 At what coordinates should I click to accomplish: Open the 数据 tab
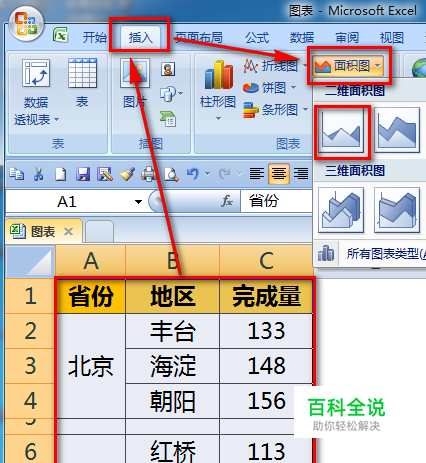click(x=302, y=37)
